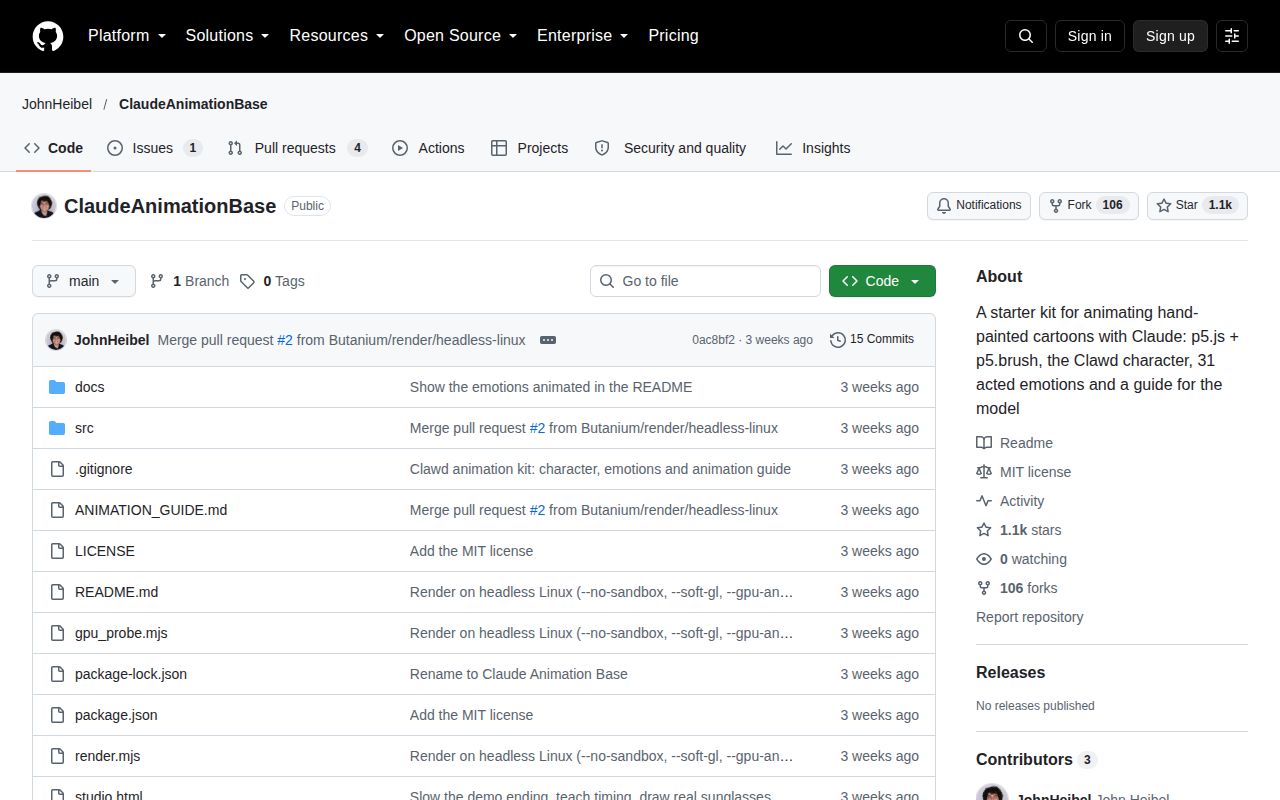This screenshot has width=1280, height=800.
Task: Open the Notifications button
Action: click(979, 206)
